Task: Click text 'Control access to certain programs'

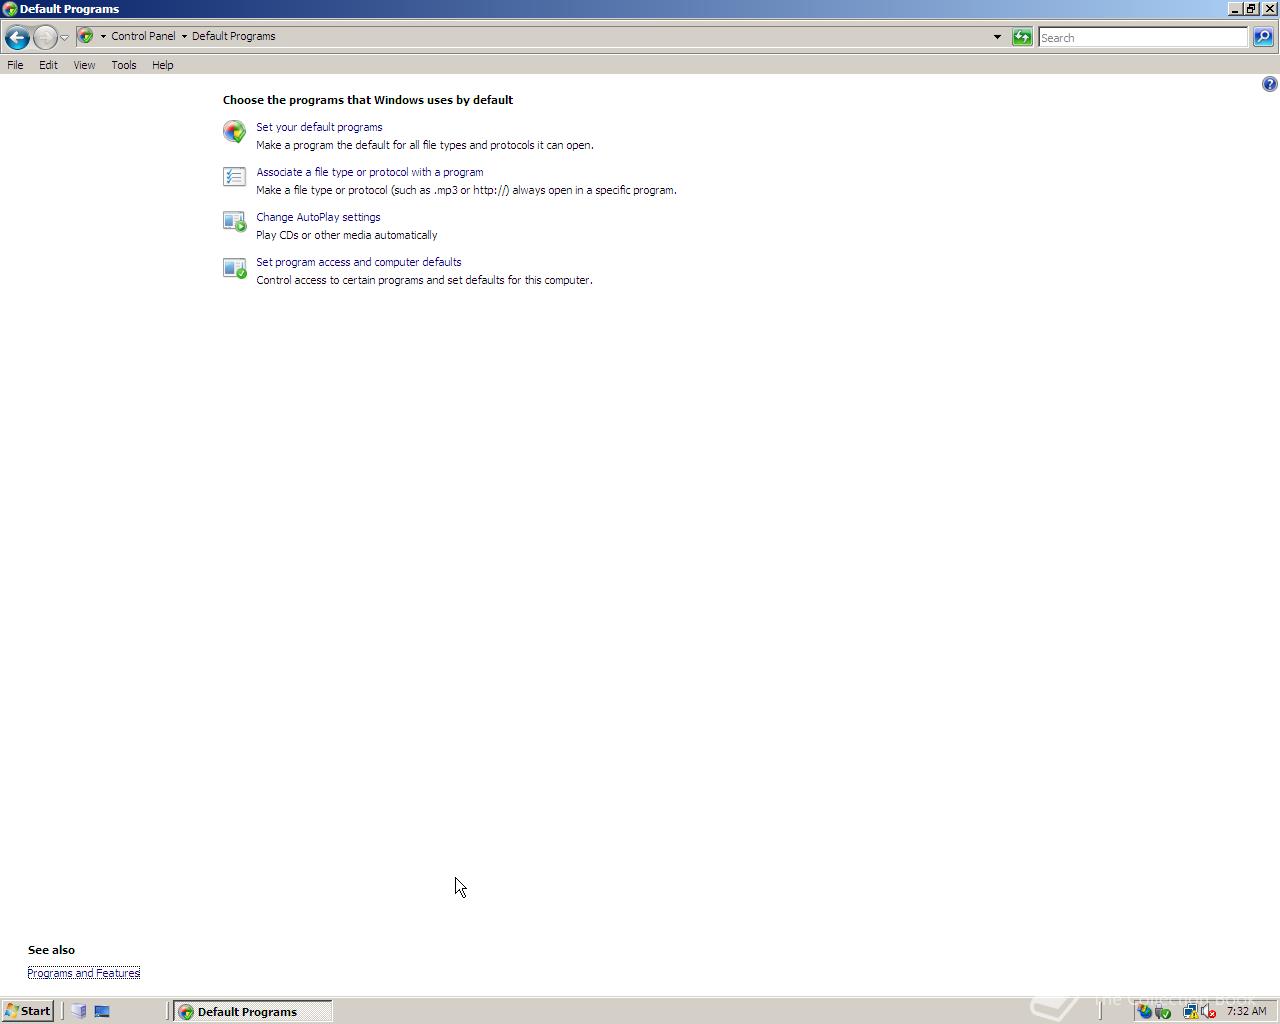Action: (x=340, y=280)
